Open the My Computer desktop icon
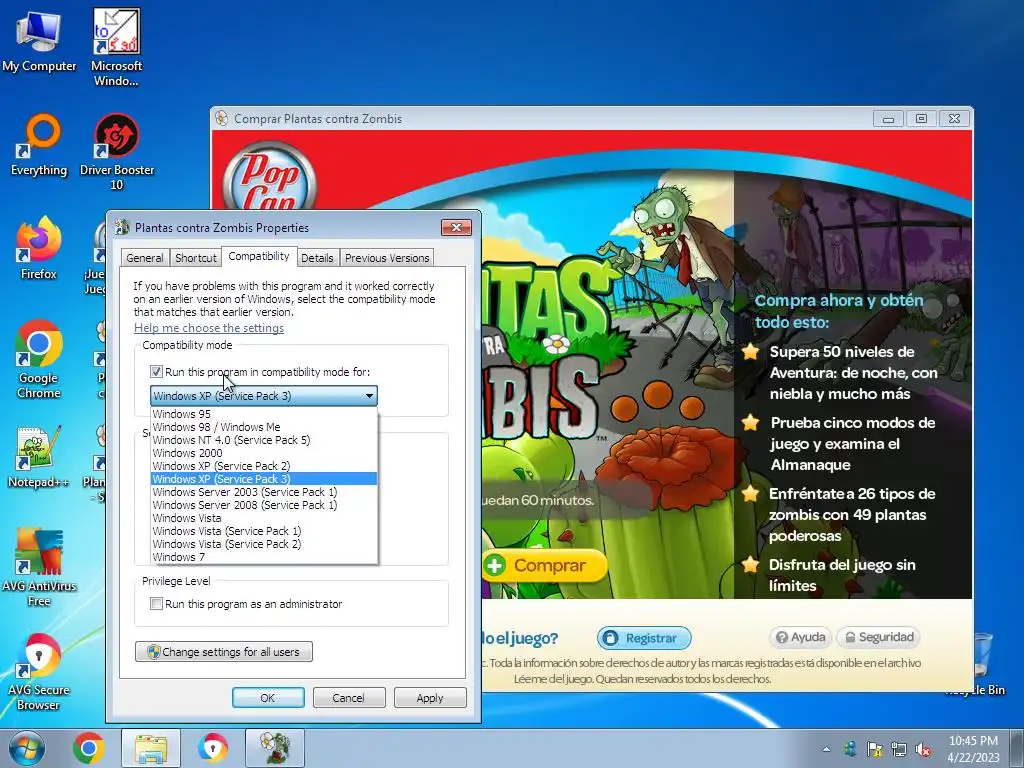The image size is (1024, 768). [x=39, y=40]
